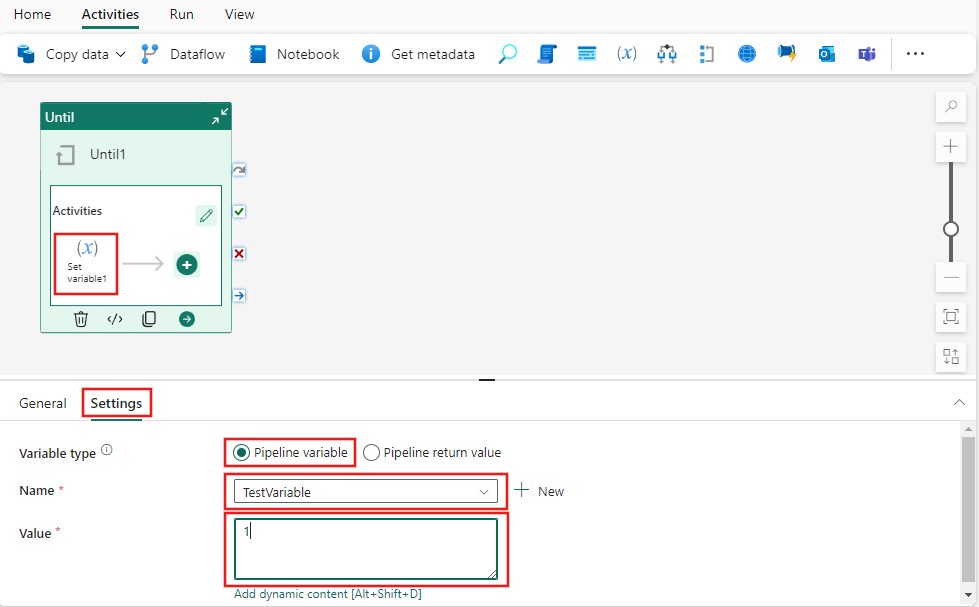
Task: Show more activities via the ellipsis menu
Action: click(x=915, y=54)
